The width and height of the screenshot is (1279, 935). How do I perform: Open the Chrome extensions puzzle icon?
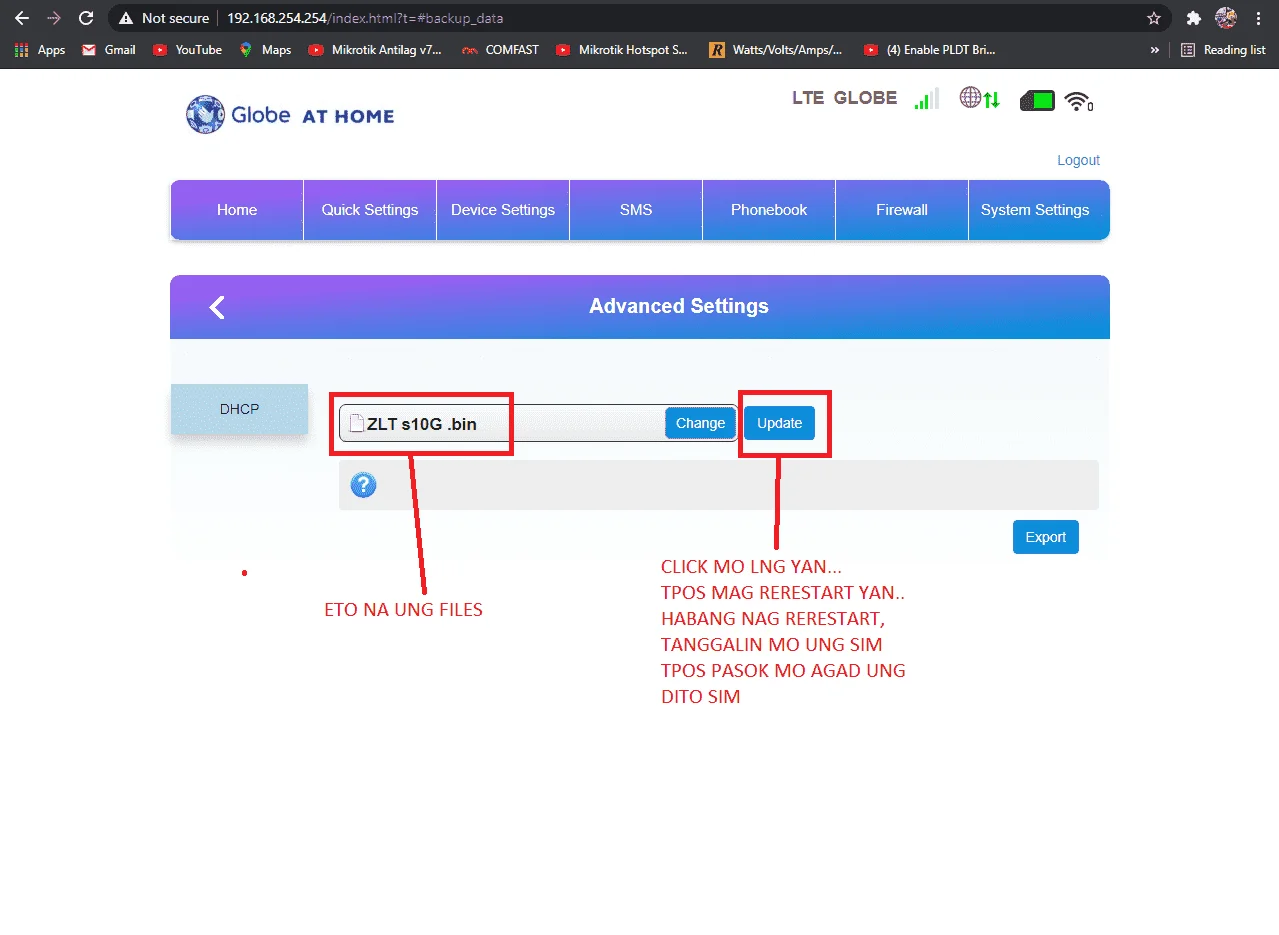tap(1193, 18)
